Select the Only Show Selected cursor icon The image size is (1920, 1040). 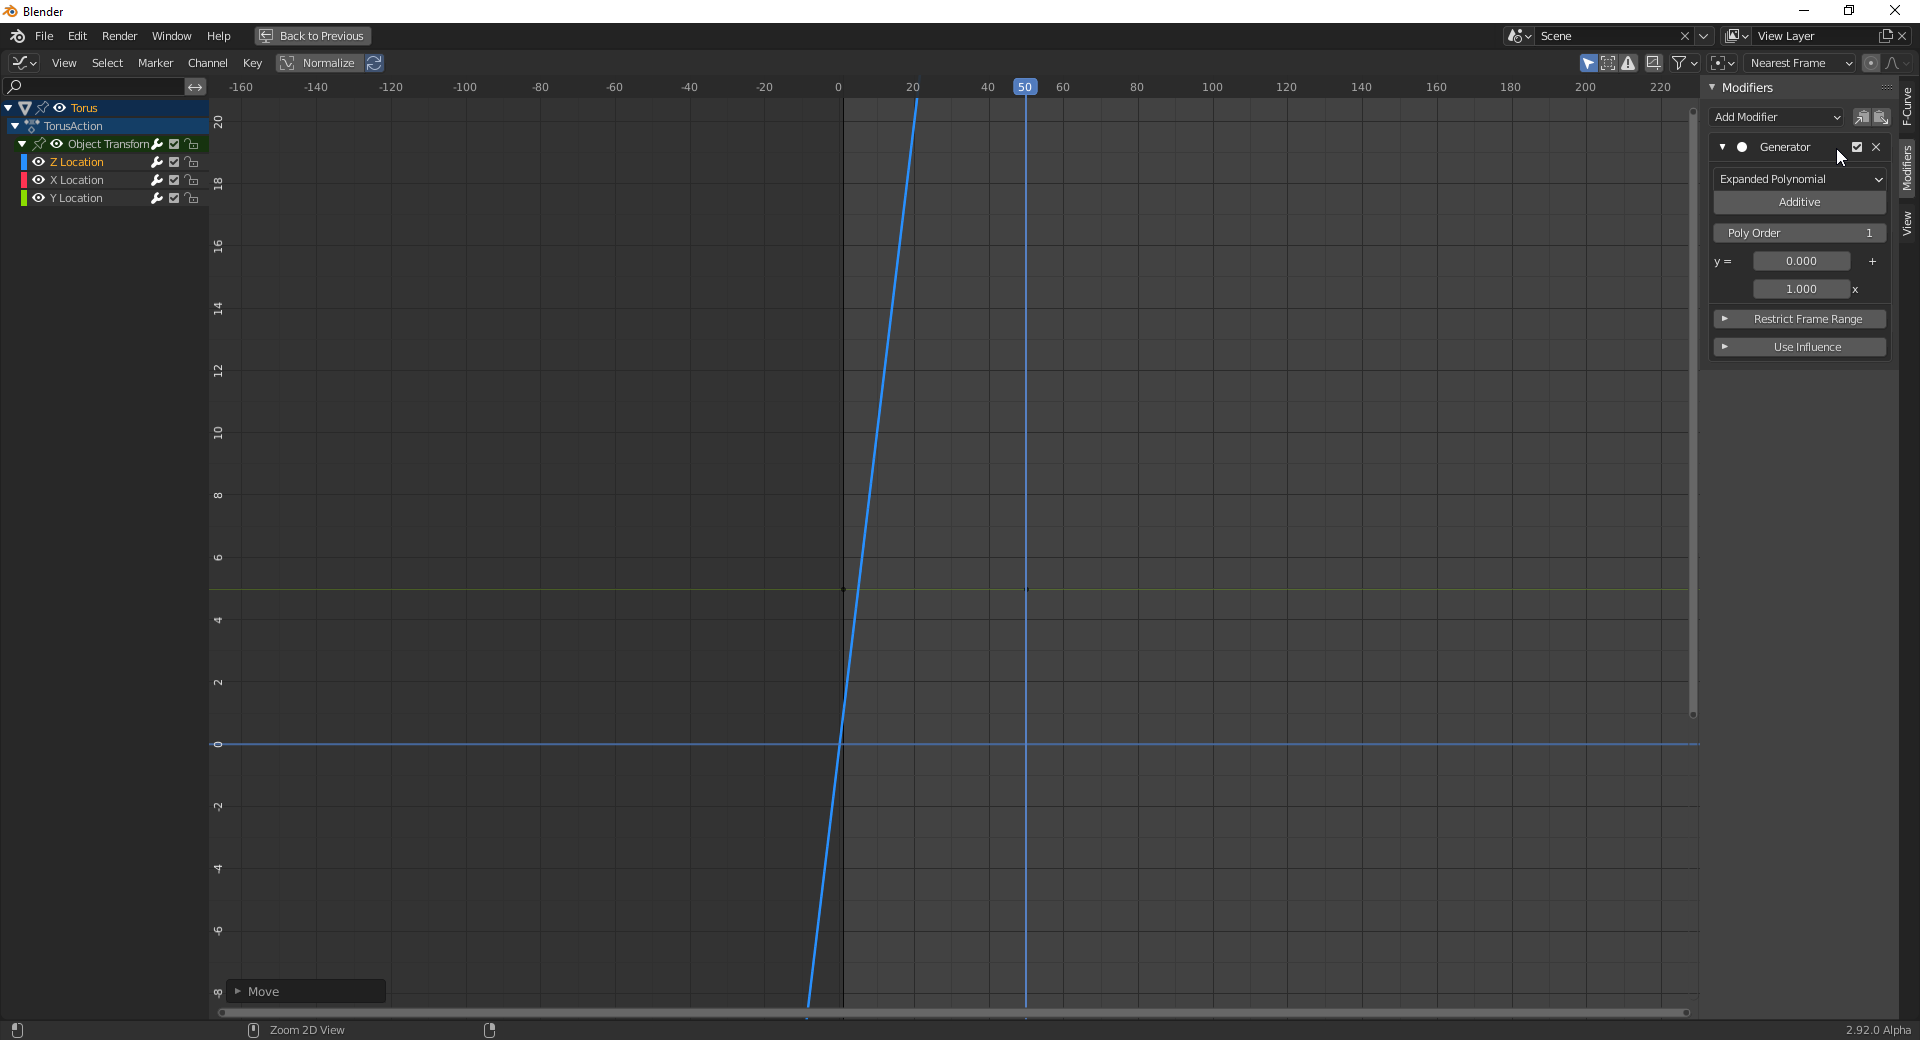coord(1588,63)
